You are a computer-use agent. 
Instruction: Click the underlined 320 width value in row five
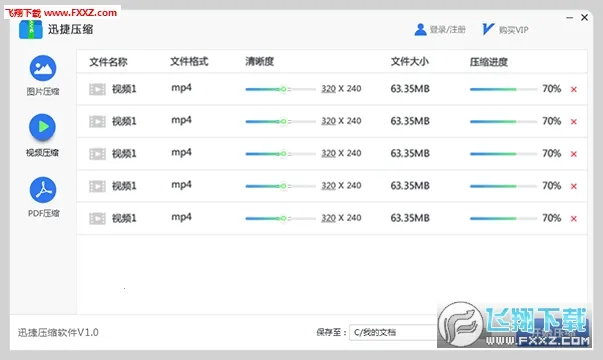click(328, 218)
